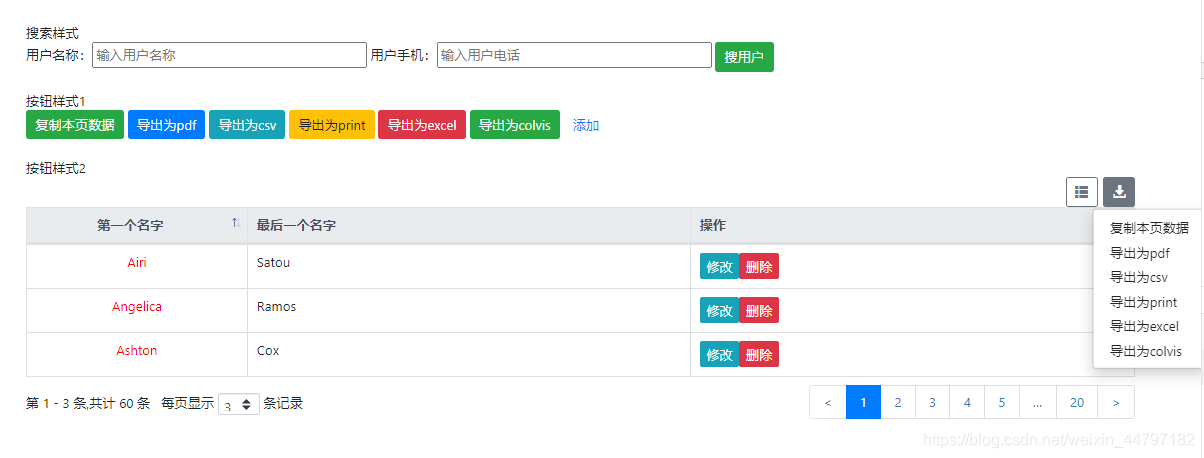
Task: Click the 操作 column header
Action: 912,225
